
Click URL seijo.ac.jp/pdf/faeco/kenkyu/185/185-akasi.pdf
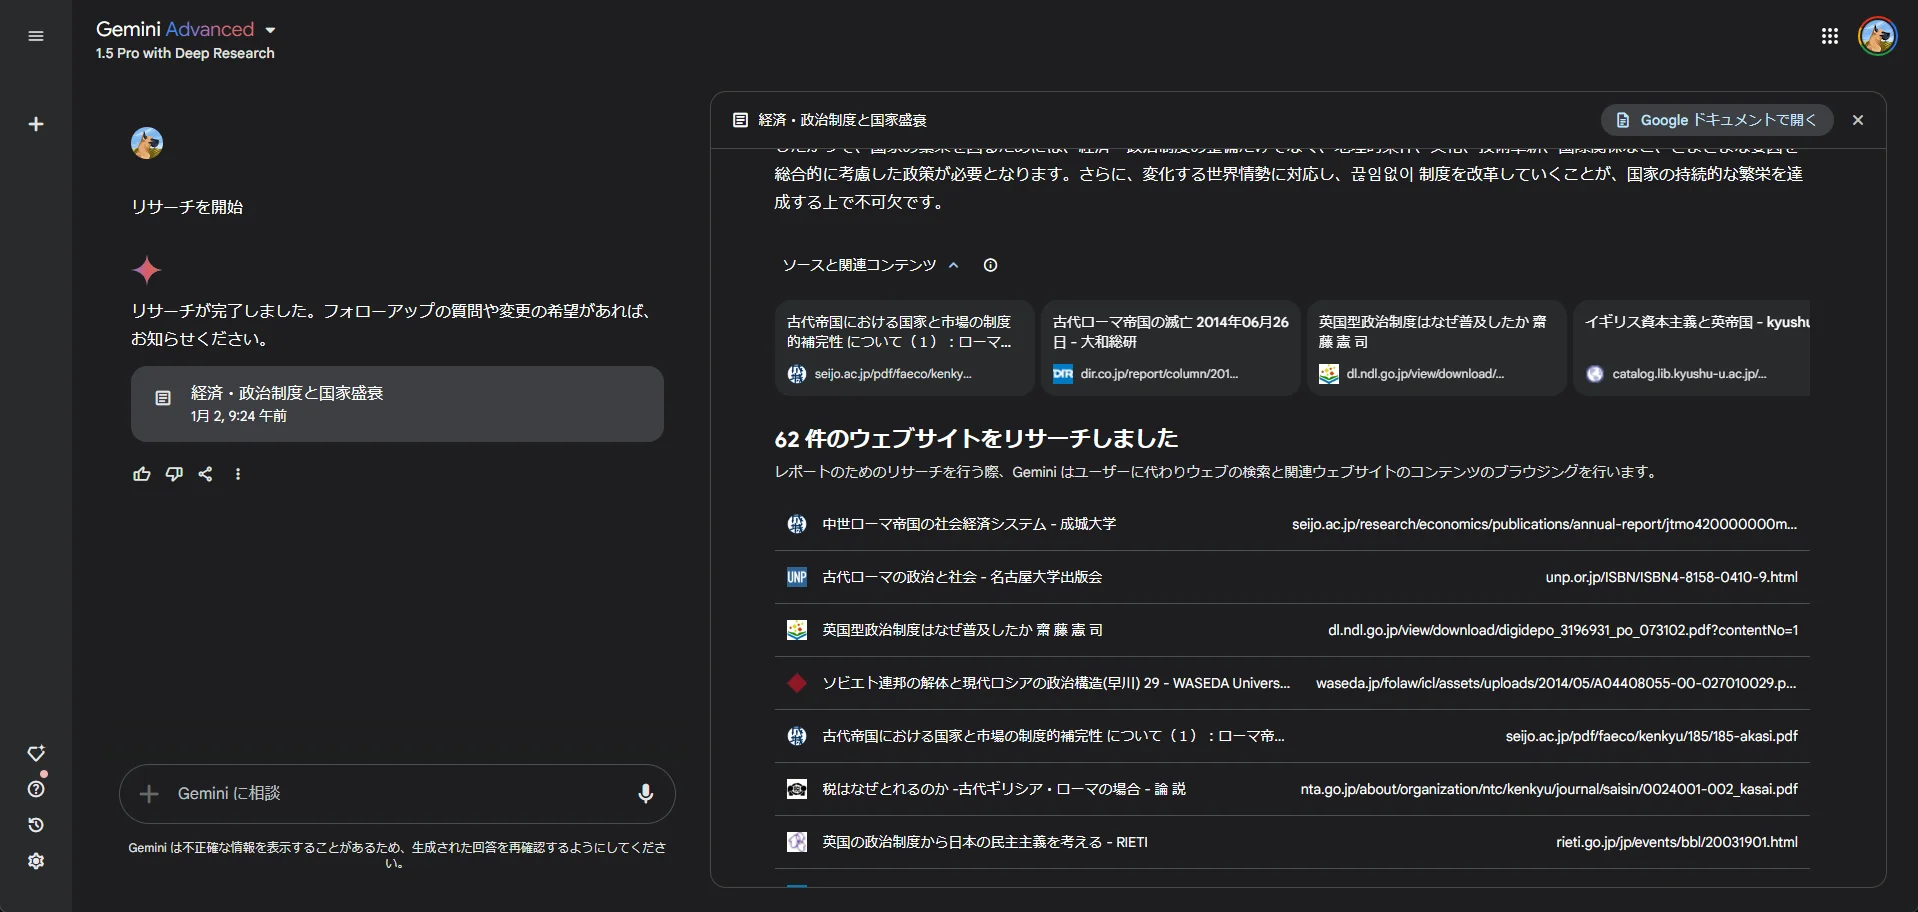coord(1651,736)
